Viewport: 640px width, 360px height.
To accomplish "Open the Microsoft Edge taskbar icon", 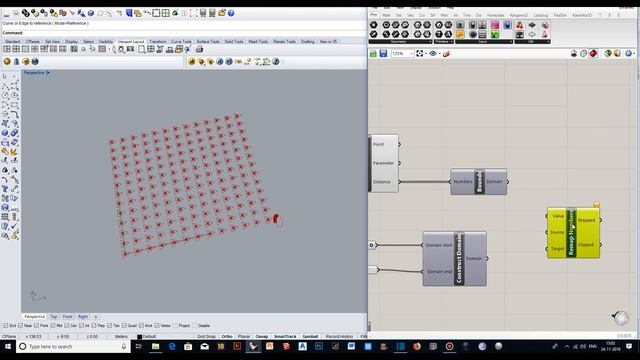I will (x=172, y=347).
